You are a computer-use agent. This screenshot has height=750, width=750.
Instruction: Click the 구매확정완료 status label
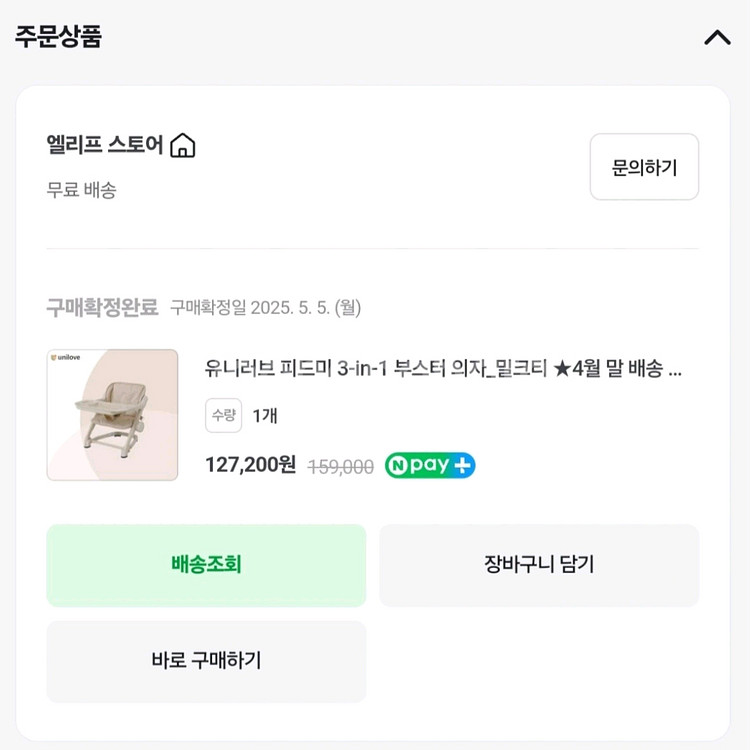(x=102, y=308)
